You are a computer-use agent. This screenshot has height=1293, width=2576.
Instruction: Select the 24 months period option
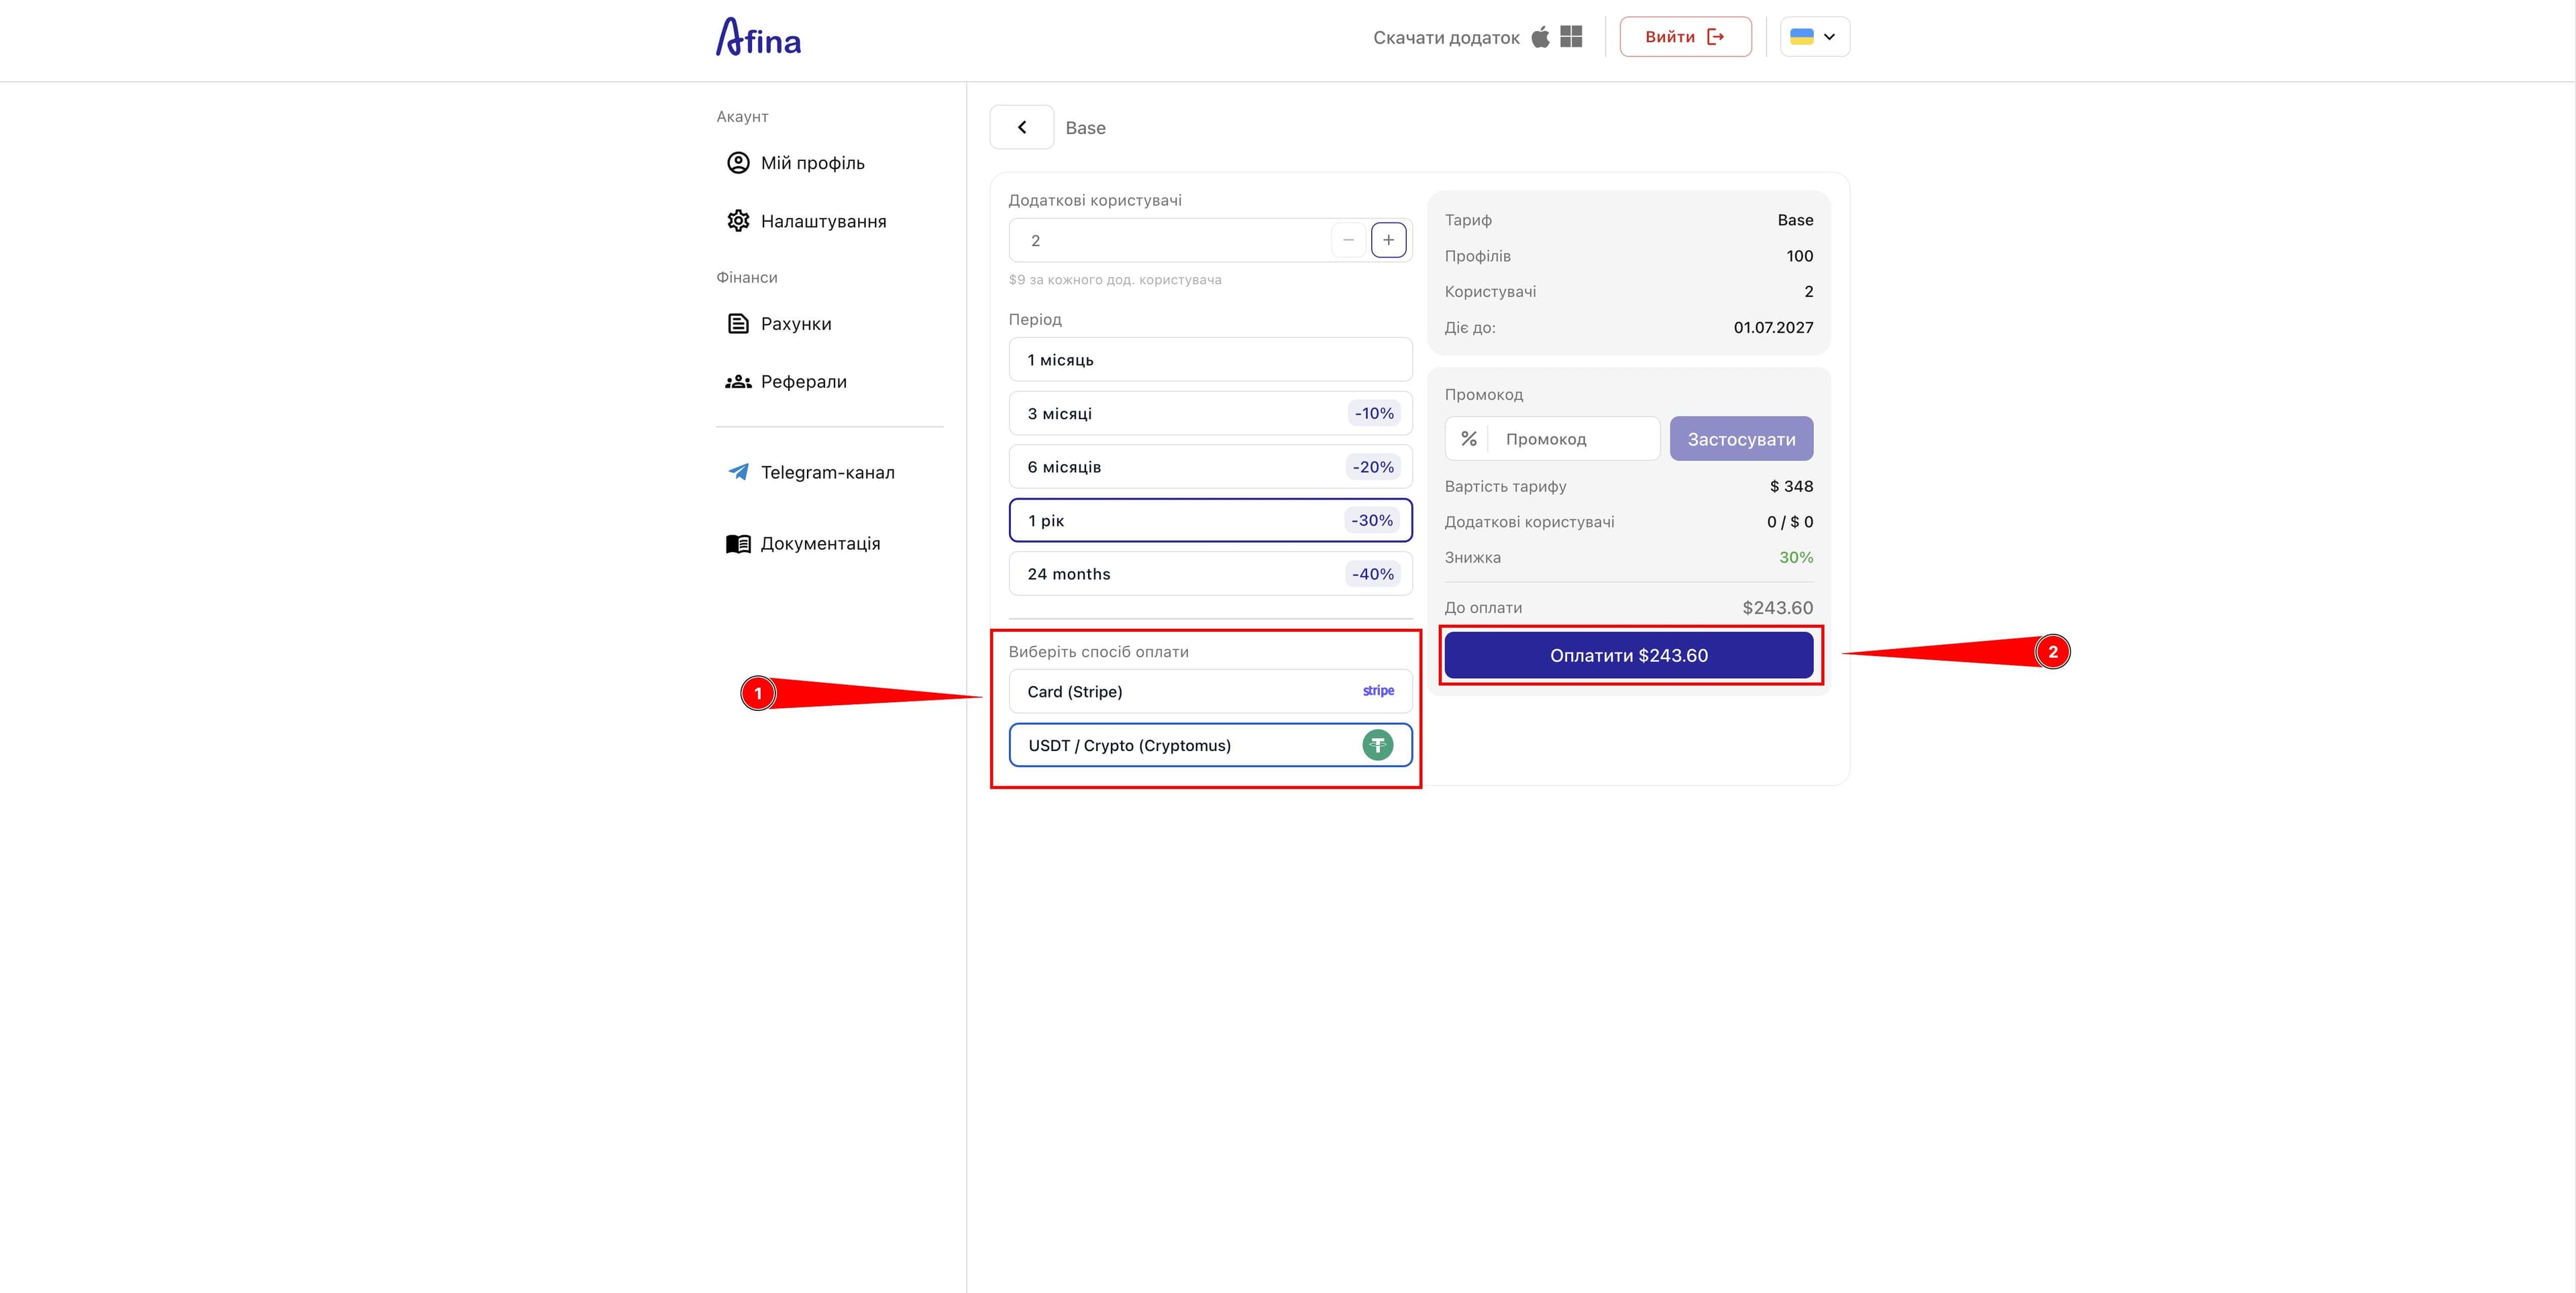tap(1210, 574)
